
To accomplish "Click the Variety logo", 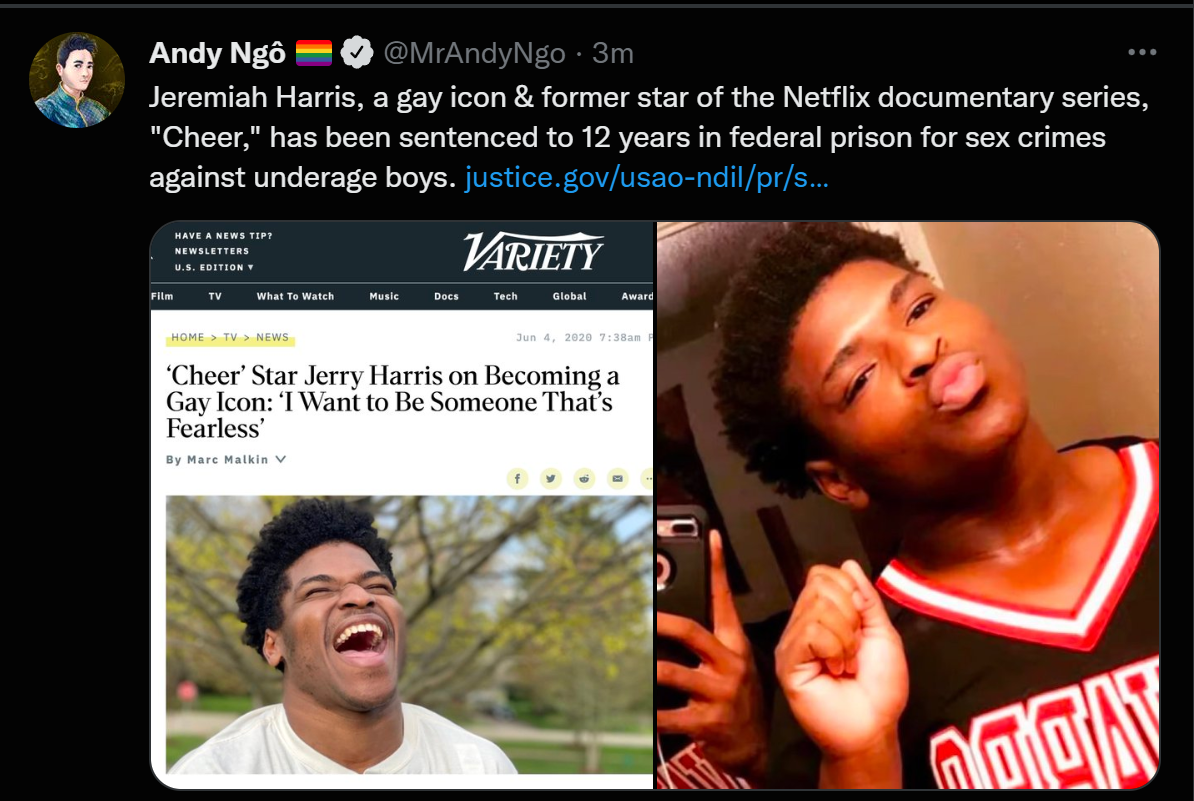I will (533, 251).
